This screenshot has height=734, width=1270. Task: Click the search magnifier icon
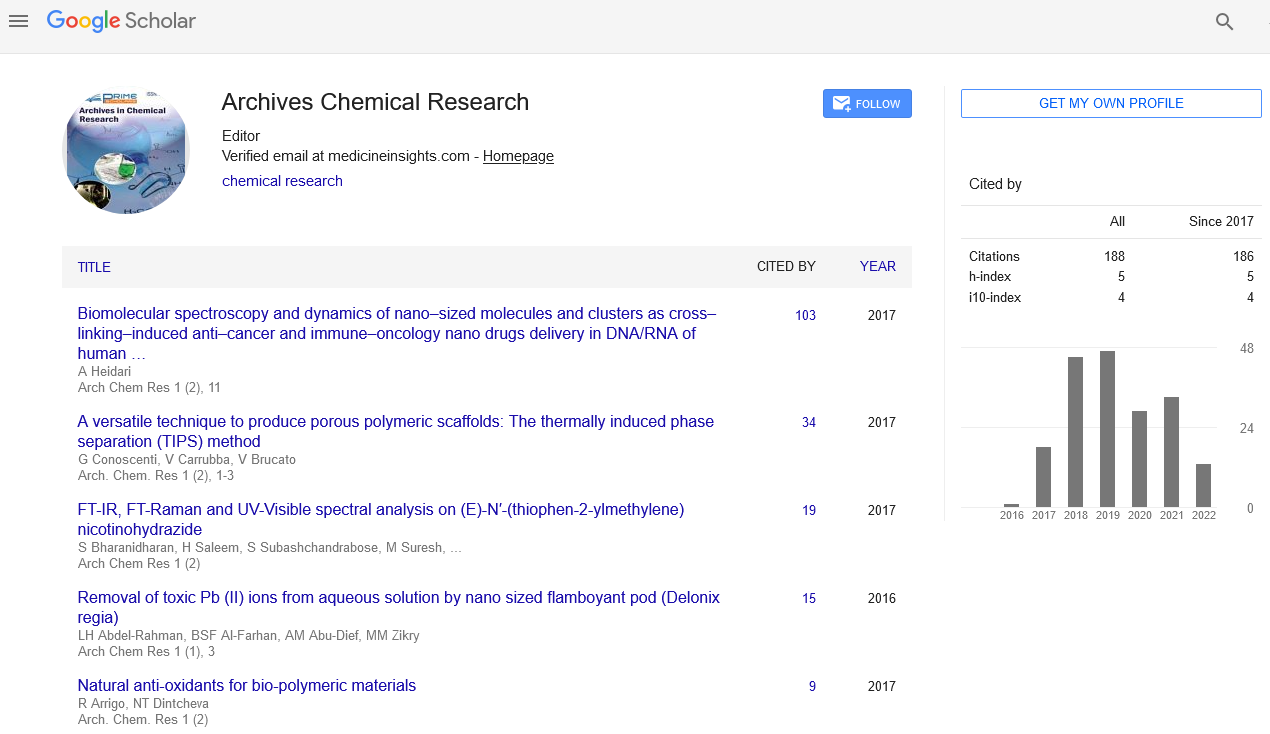(1224, 22)
